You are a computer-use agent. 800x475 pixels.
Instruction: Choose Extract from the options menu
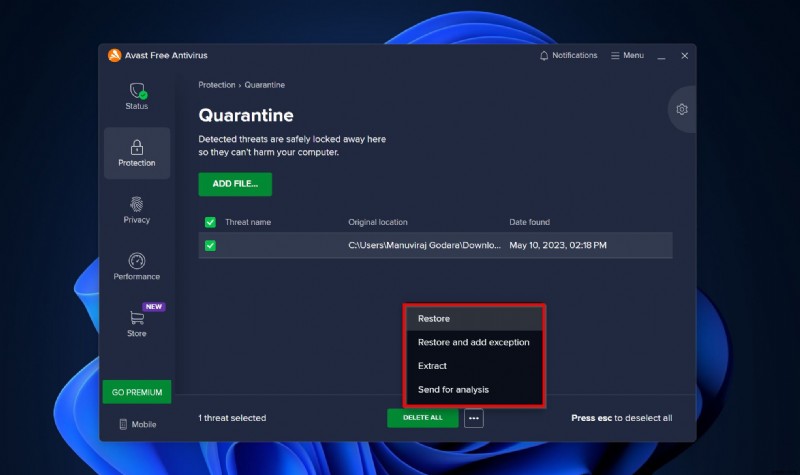click(x=474, y=366)
